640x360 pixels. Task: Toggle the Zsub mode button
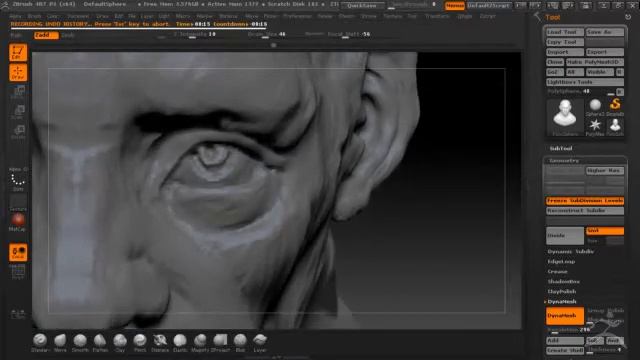(68, 36)
